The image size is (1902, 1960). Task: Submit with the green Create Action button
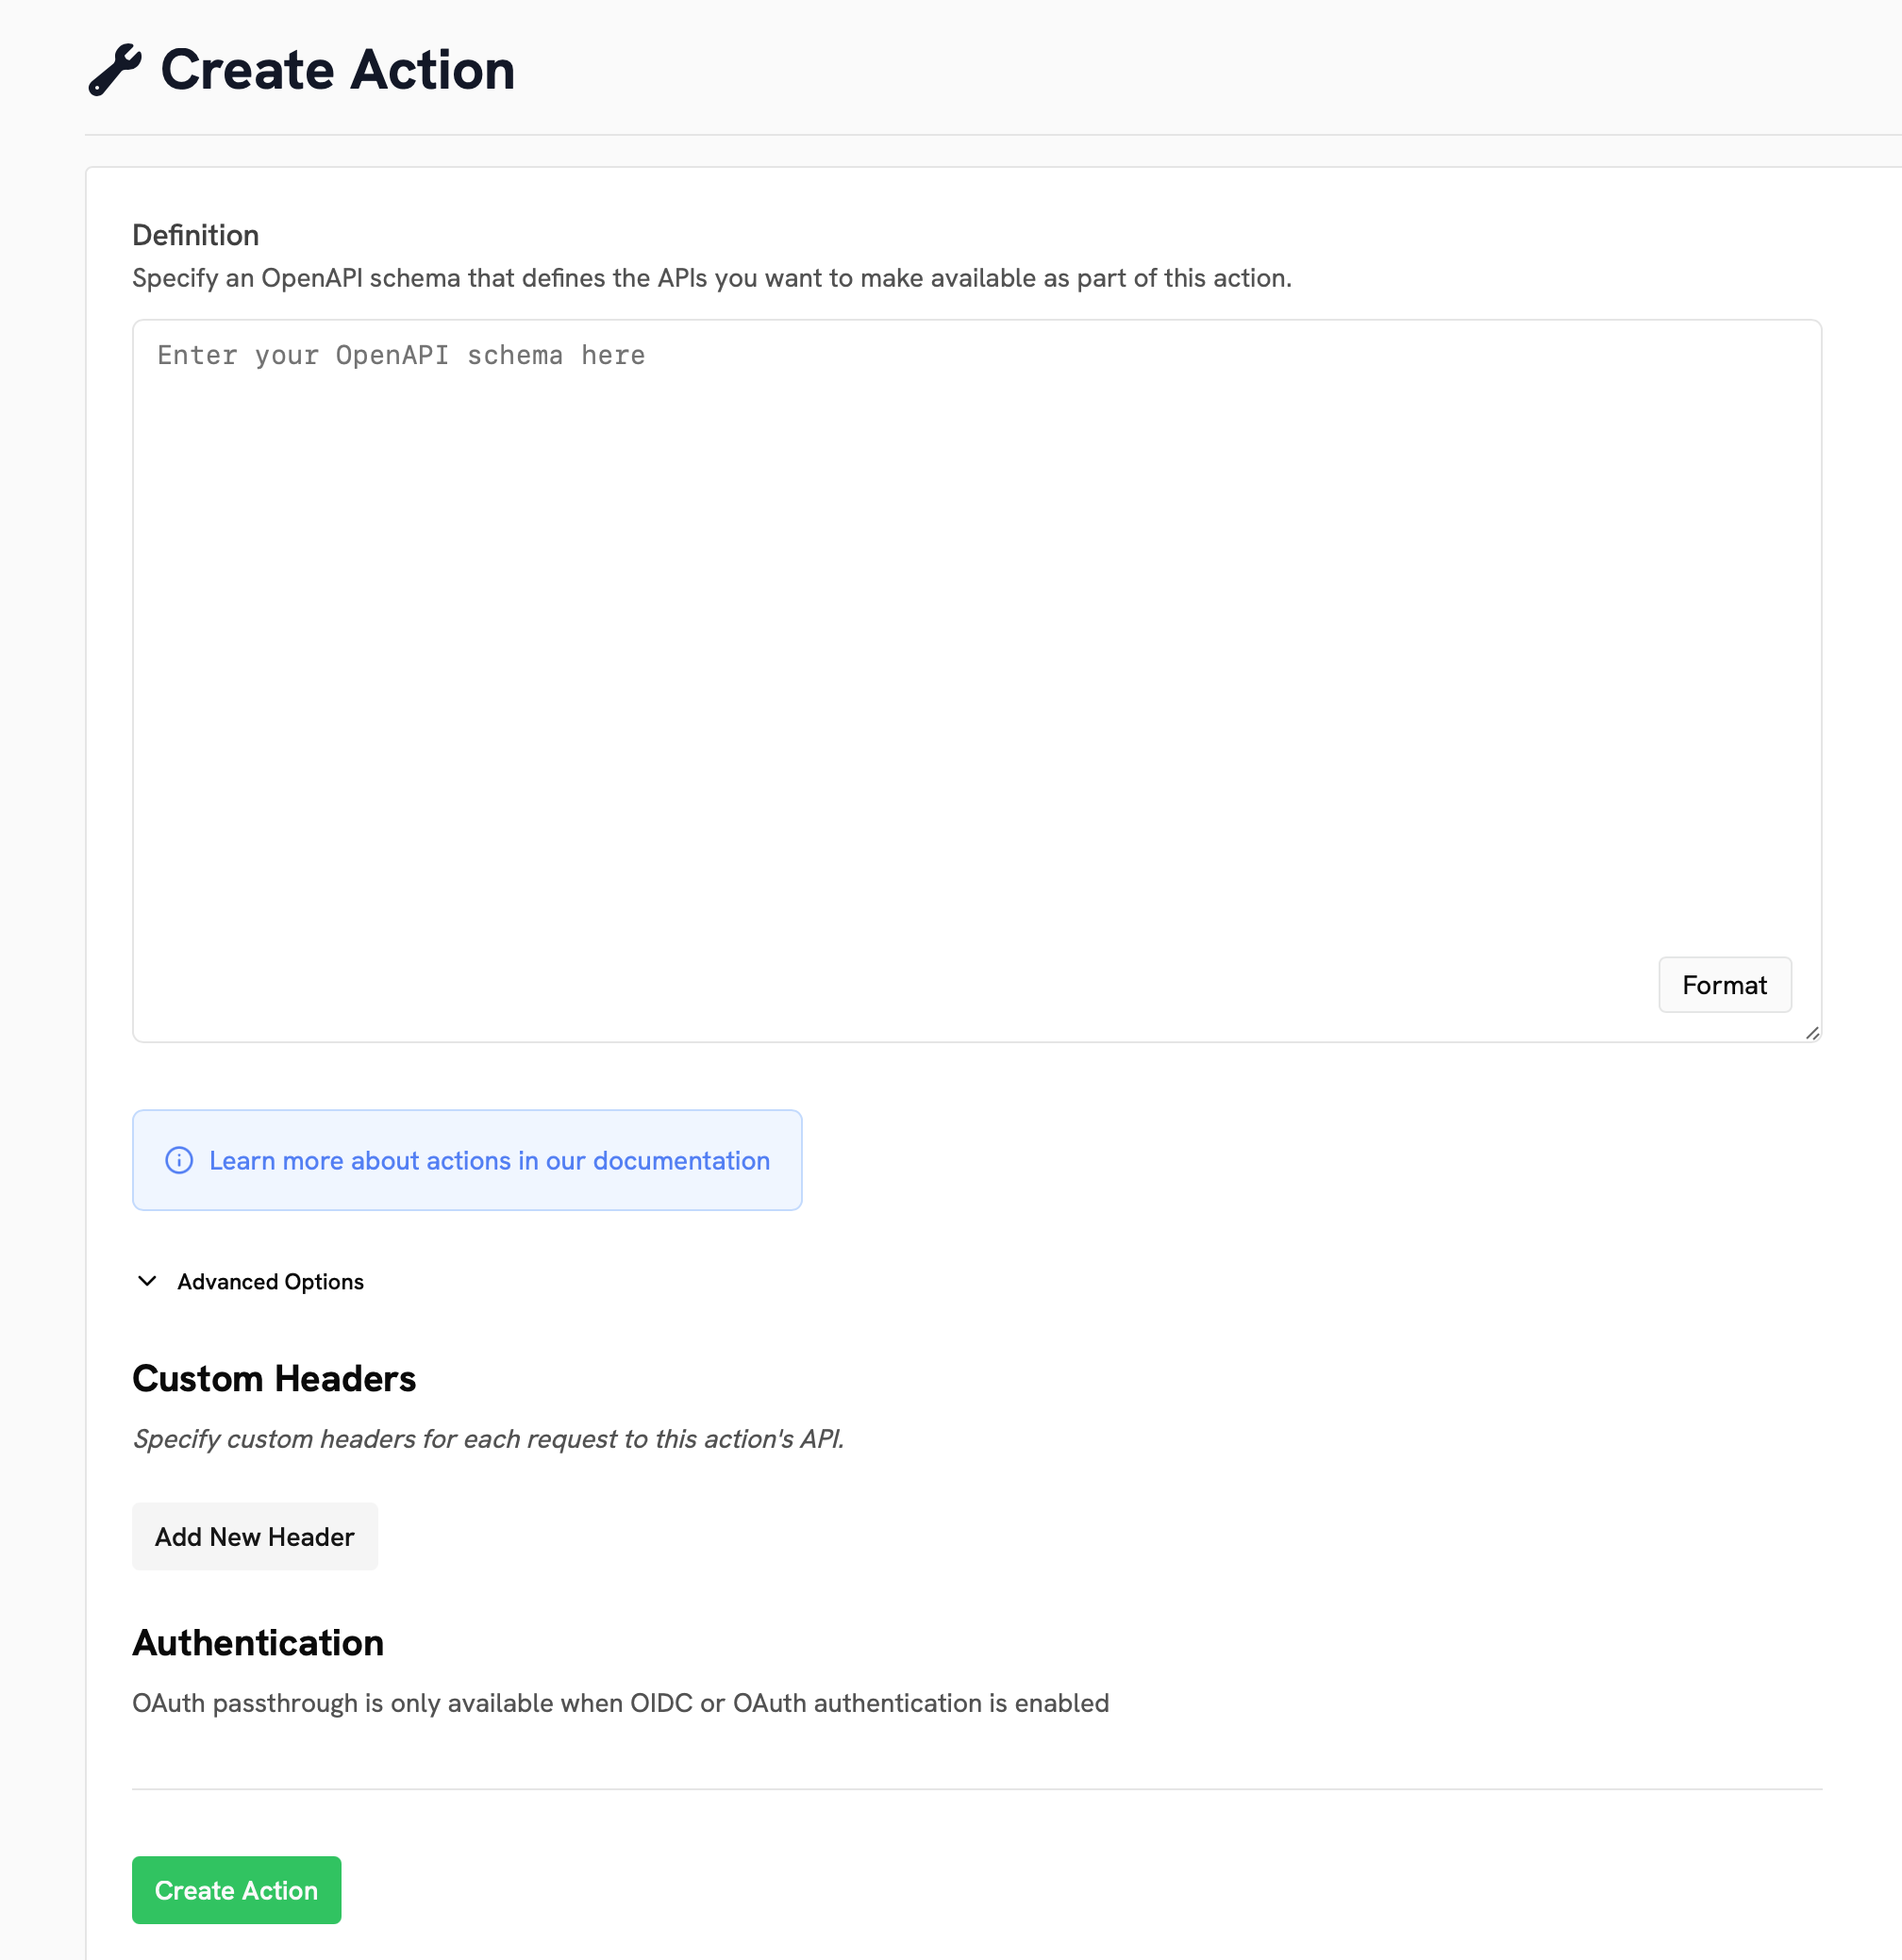point(237,1890)
